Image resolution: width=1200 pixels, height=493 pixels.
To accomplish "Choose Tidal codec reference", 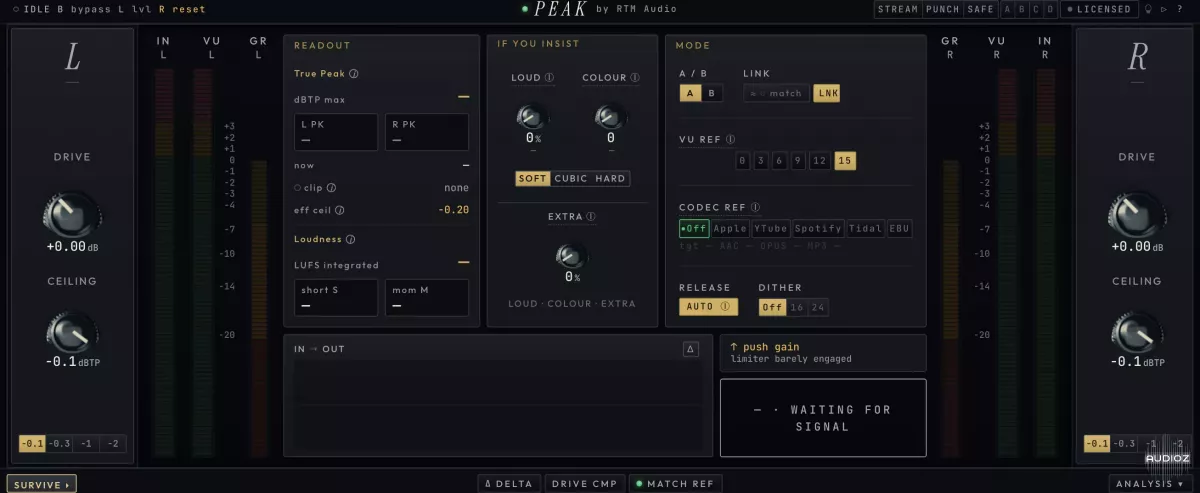I will [865, 229].
